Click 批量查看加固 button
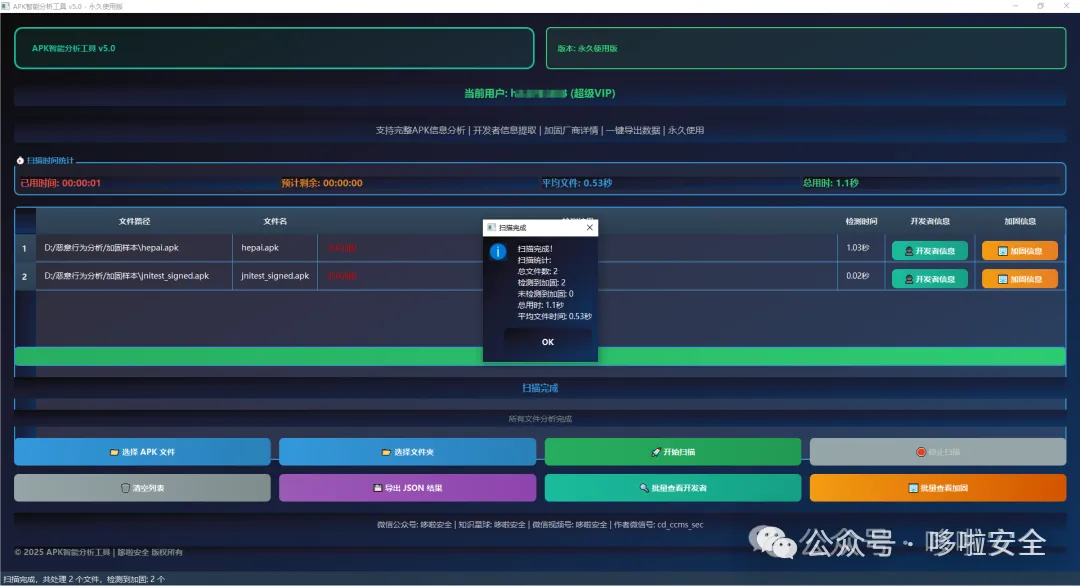The width and height of the screenshot is (1080, 586). (938, 488)
